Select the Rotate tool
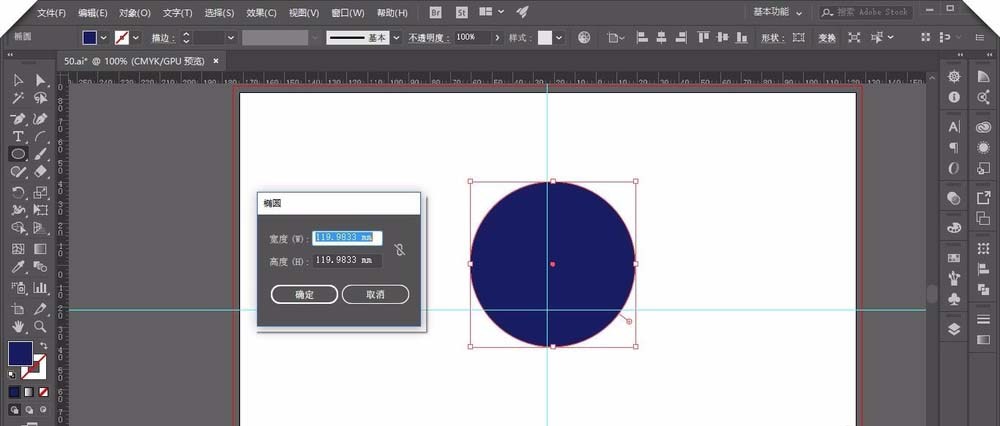 click(18, 192)
